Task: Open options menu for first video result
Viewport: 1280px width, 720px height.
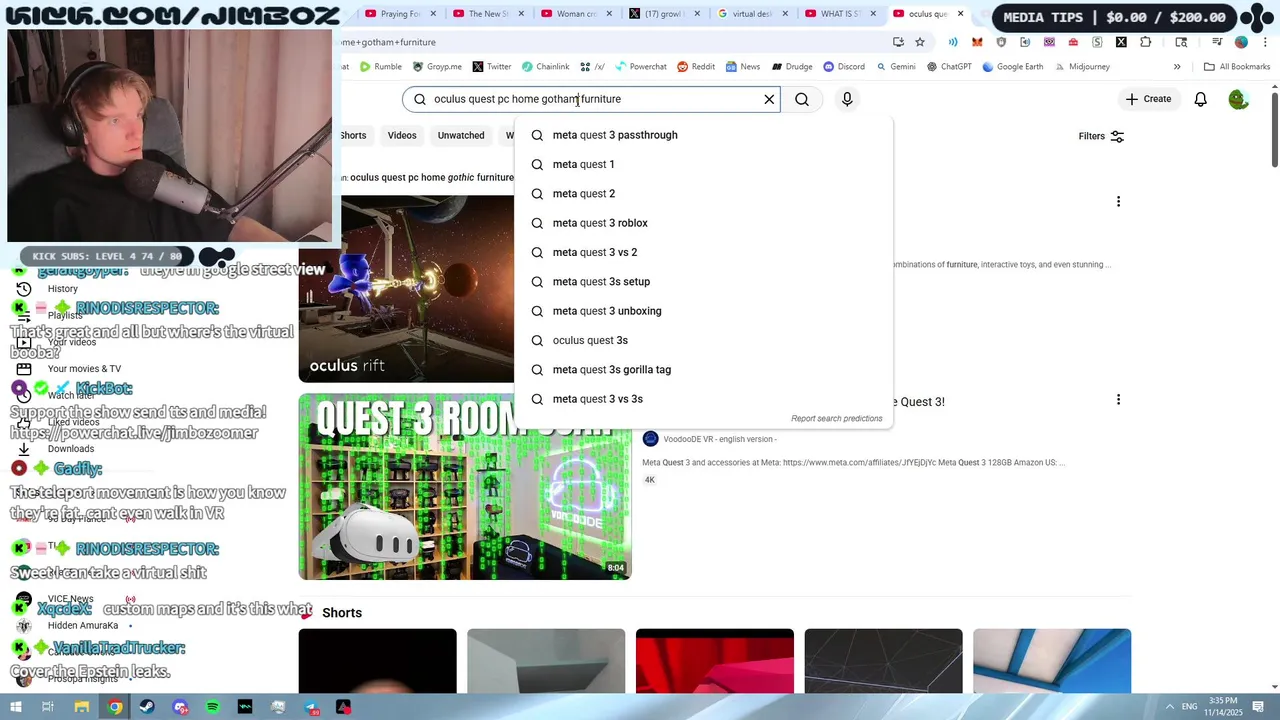Action: point(1118,202)
